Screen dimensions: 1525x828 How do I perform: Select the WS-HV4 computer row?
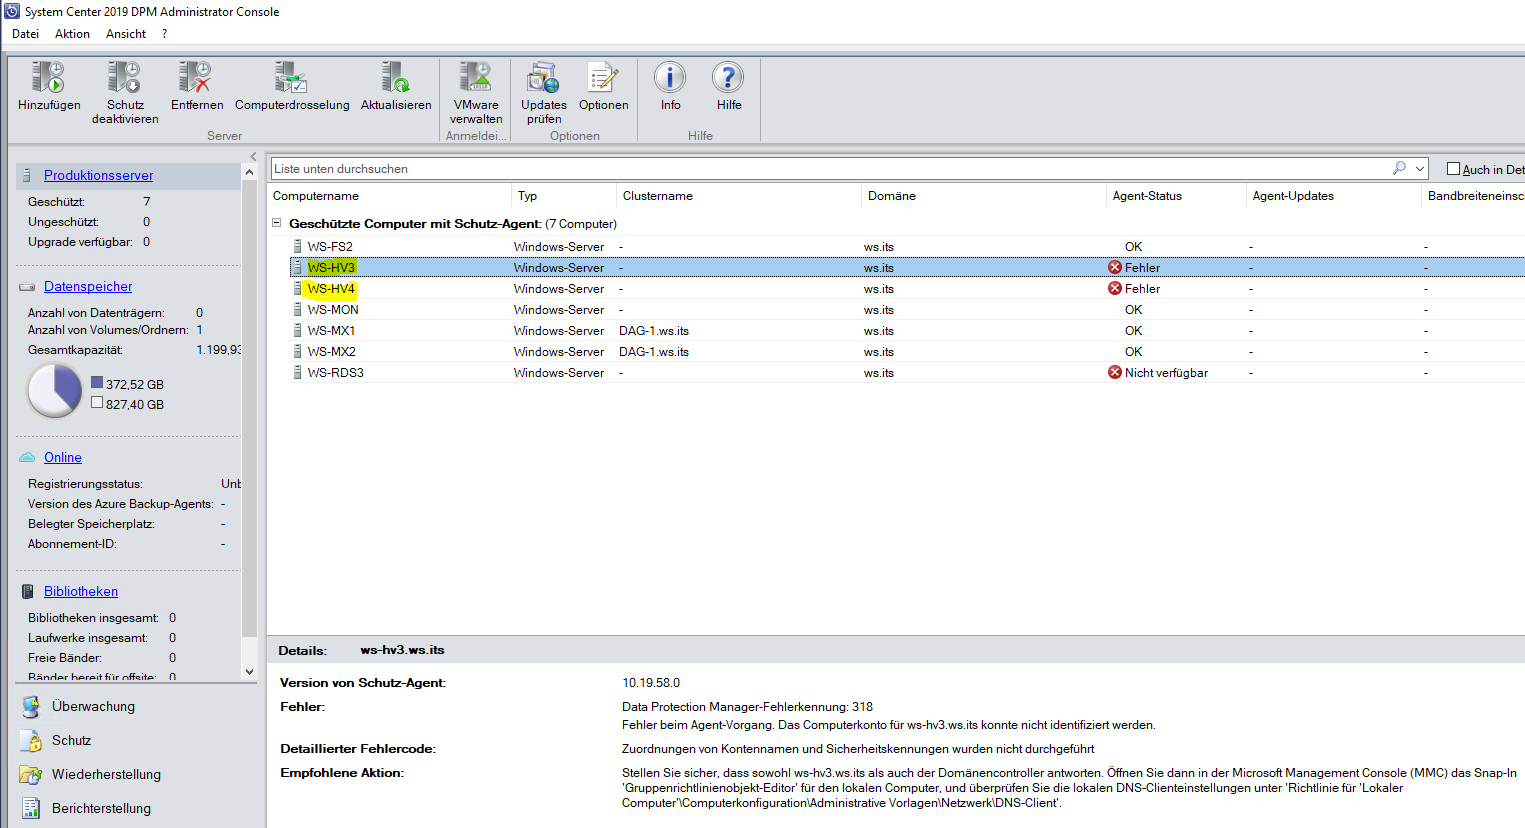[x=907, y=288]
